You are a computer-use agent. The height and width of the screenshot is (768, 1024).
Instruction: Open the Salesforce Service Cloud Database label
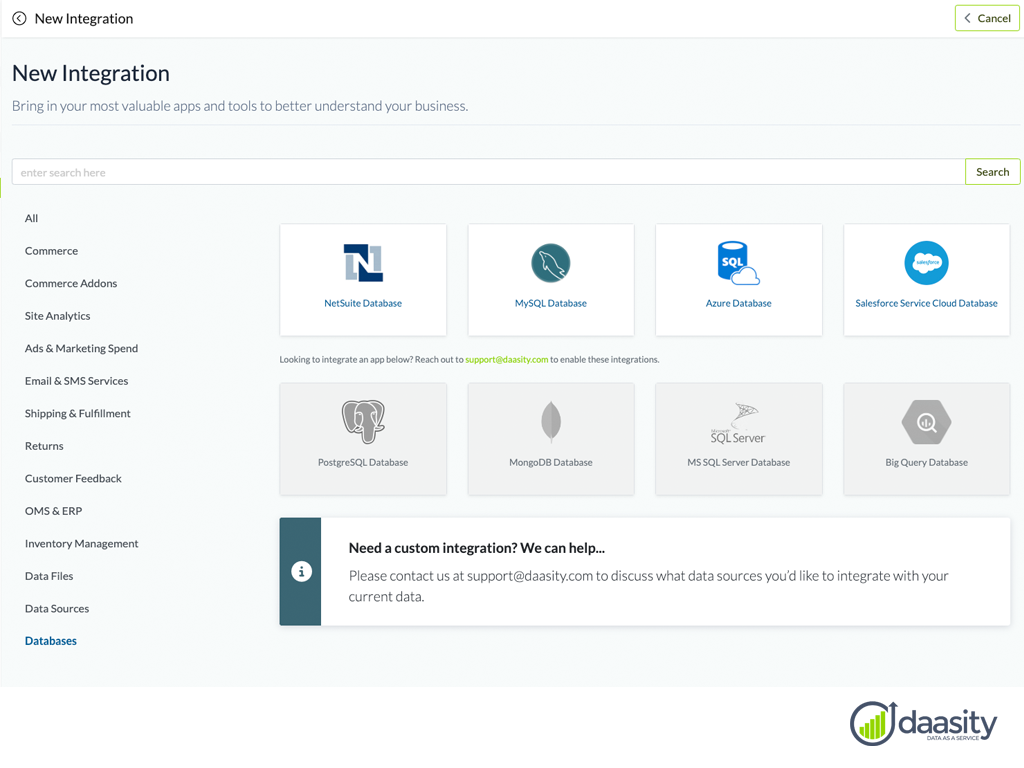[926, 303]
